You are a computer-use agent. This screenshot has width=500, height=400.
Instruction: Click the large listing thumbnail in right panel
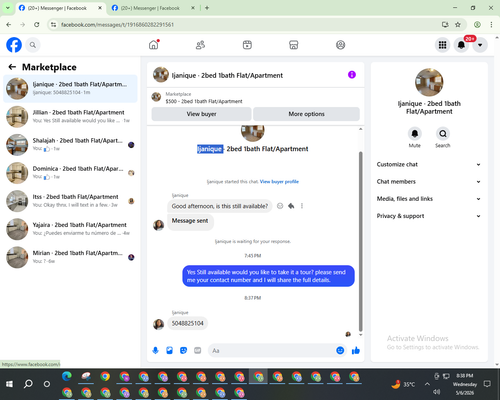429,82
